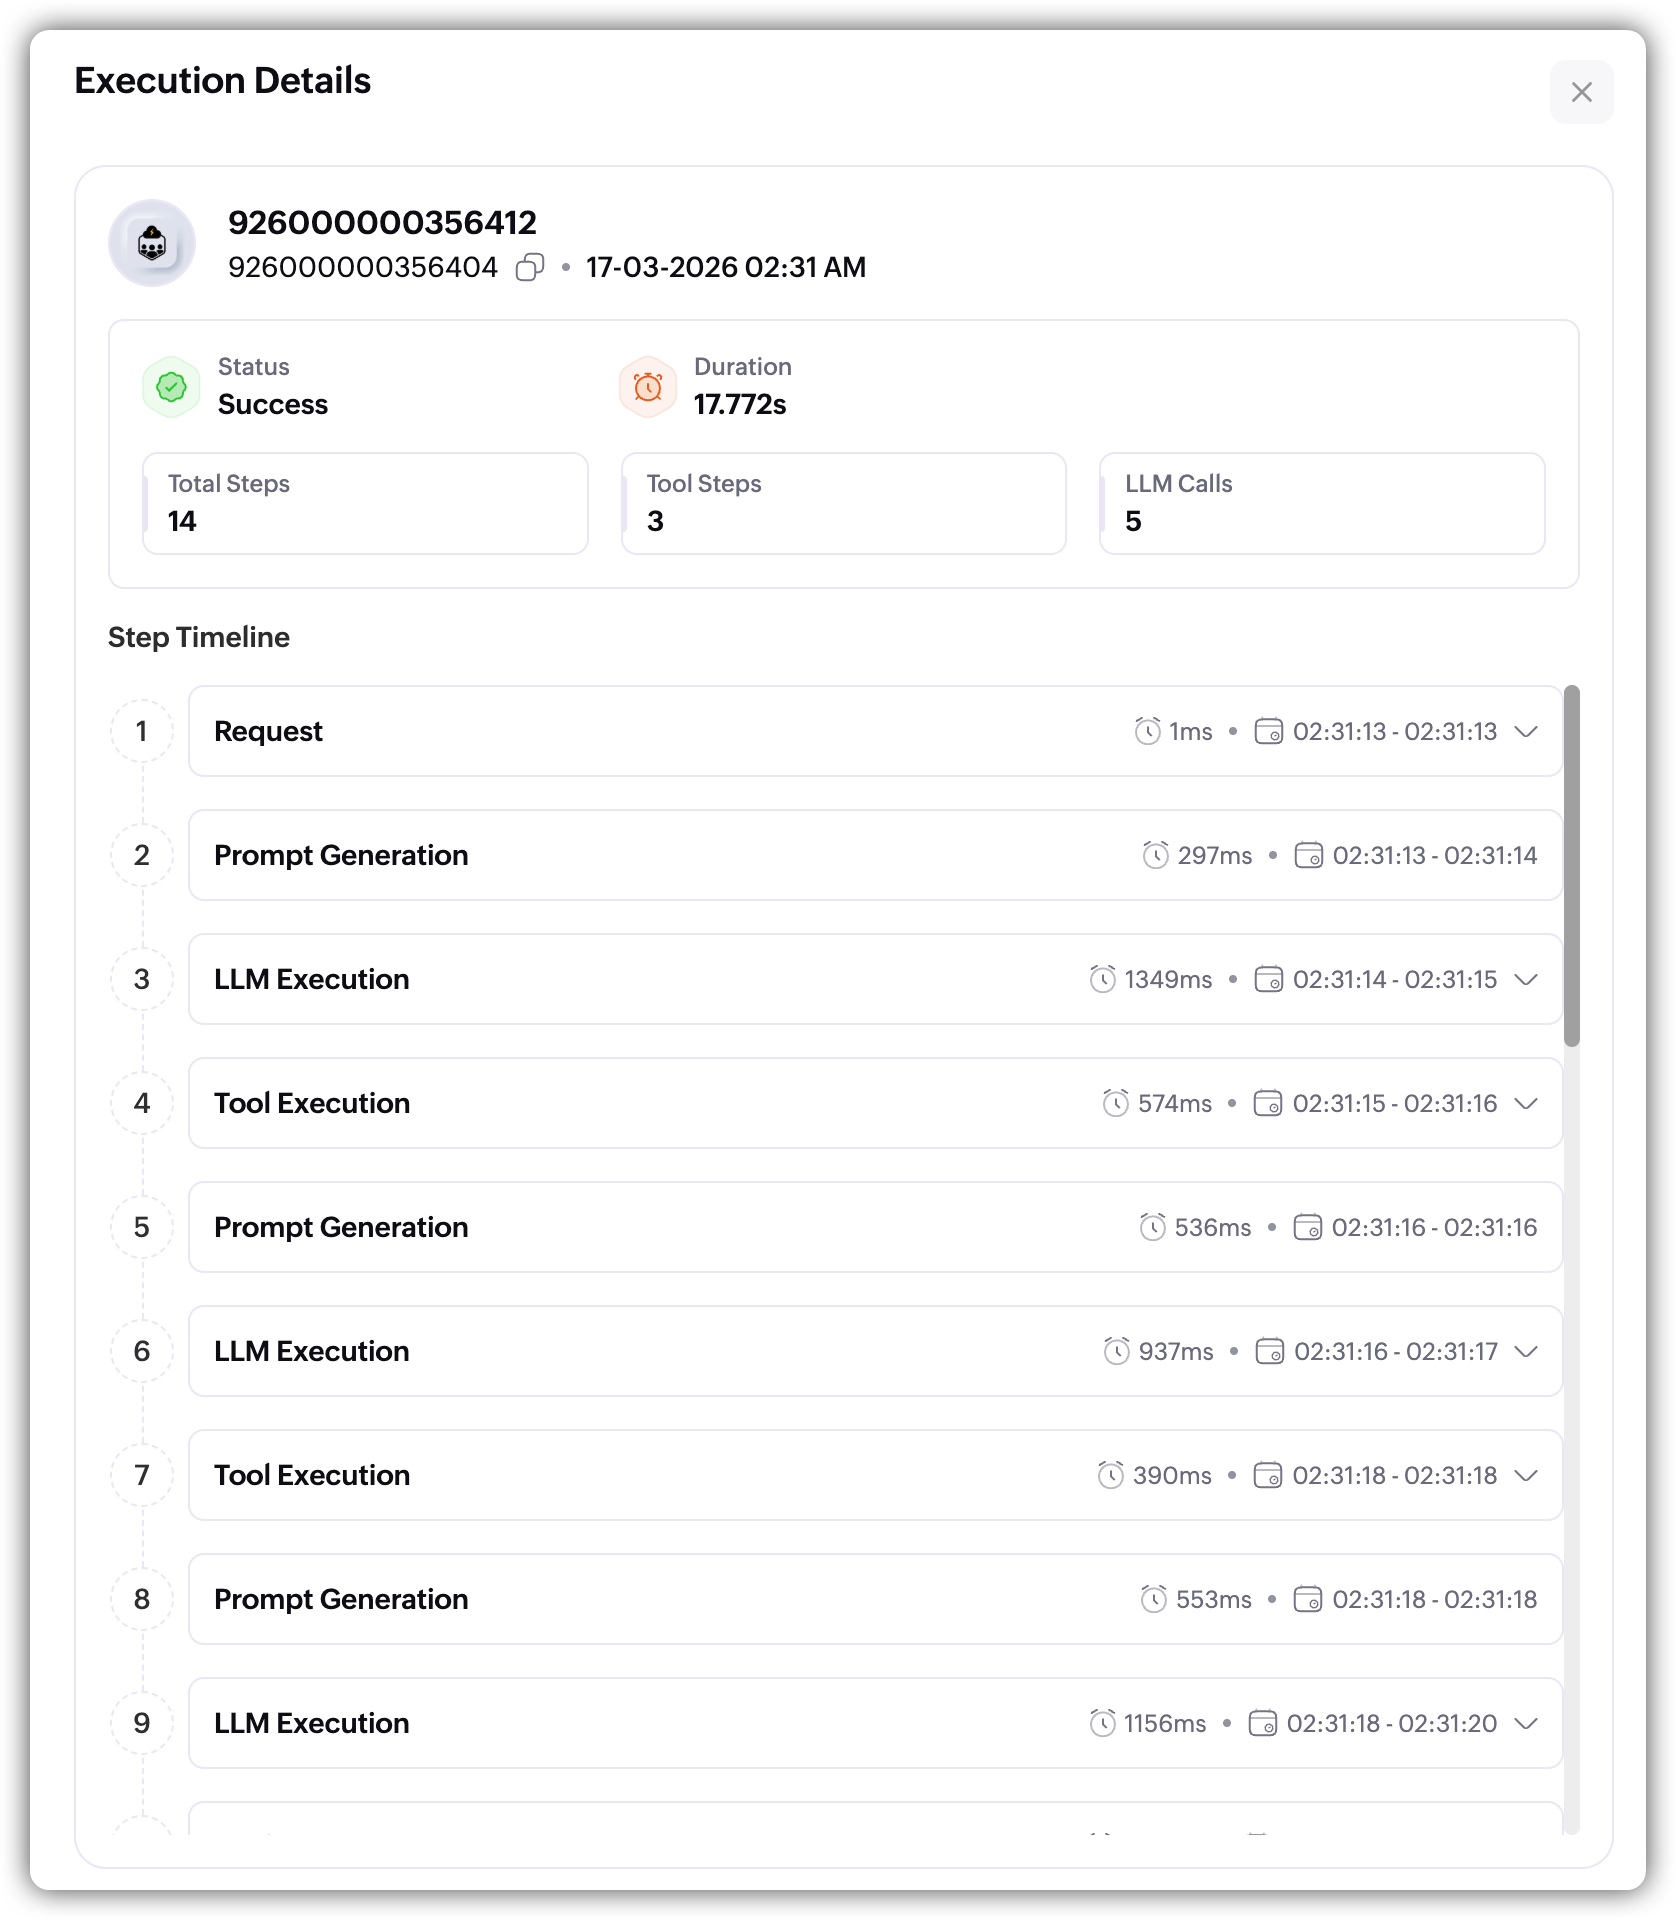Click the green Success status badge icon

tap(172, 387)
